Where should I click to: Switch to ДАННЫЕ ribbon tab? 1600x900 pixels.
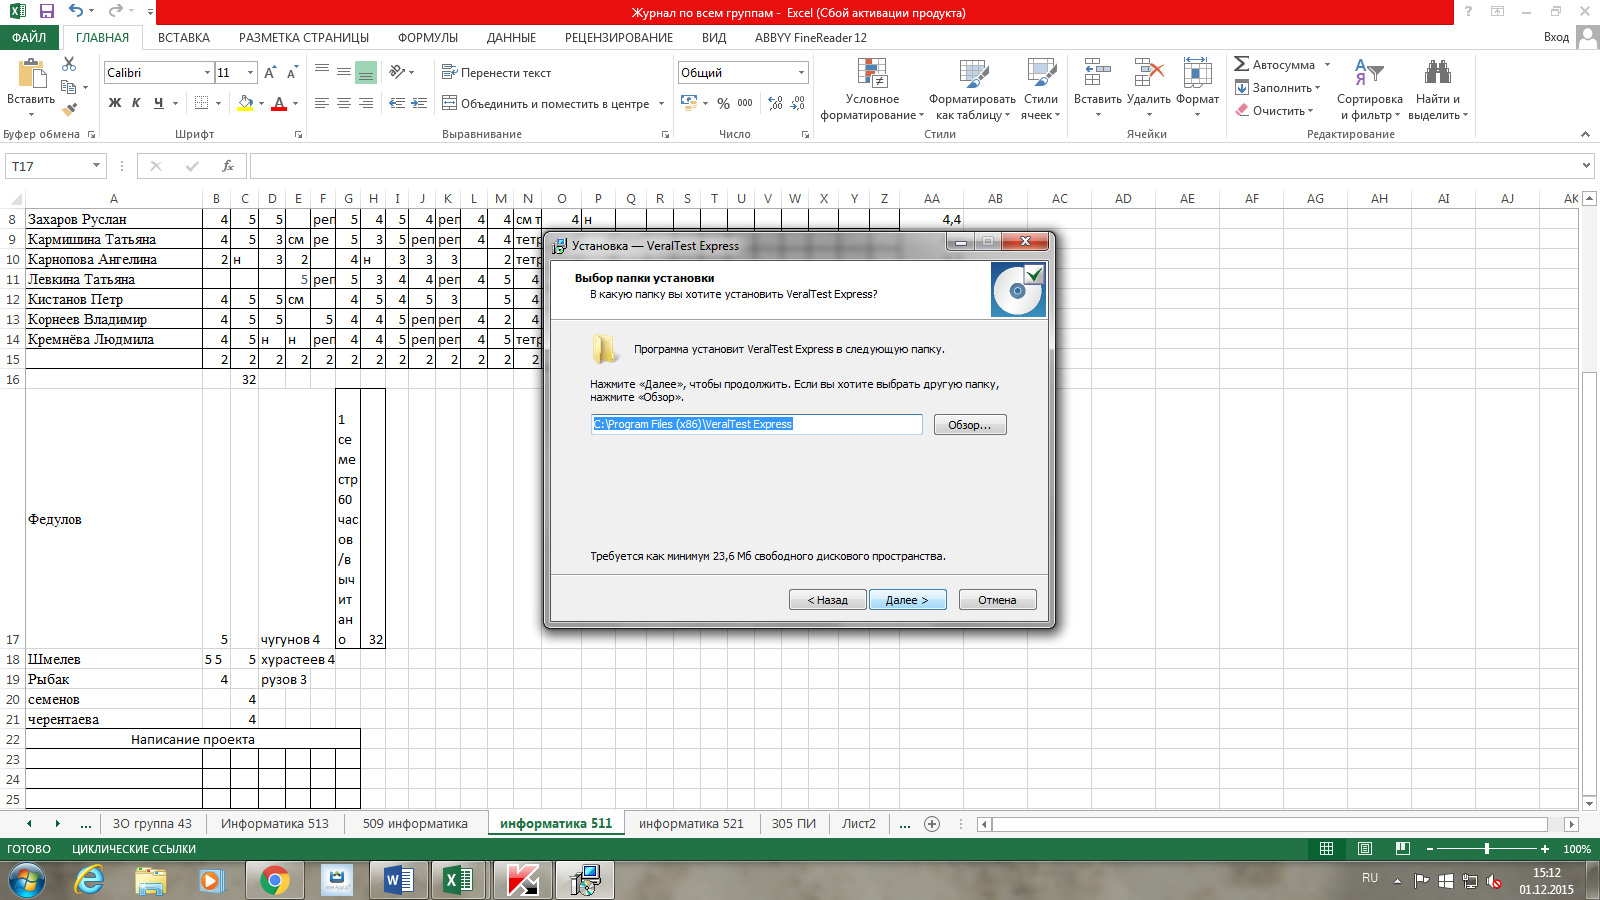511,38
